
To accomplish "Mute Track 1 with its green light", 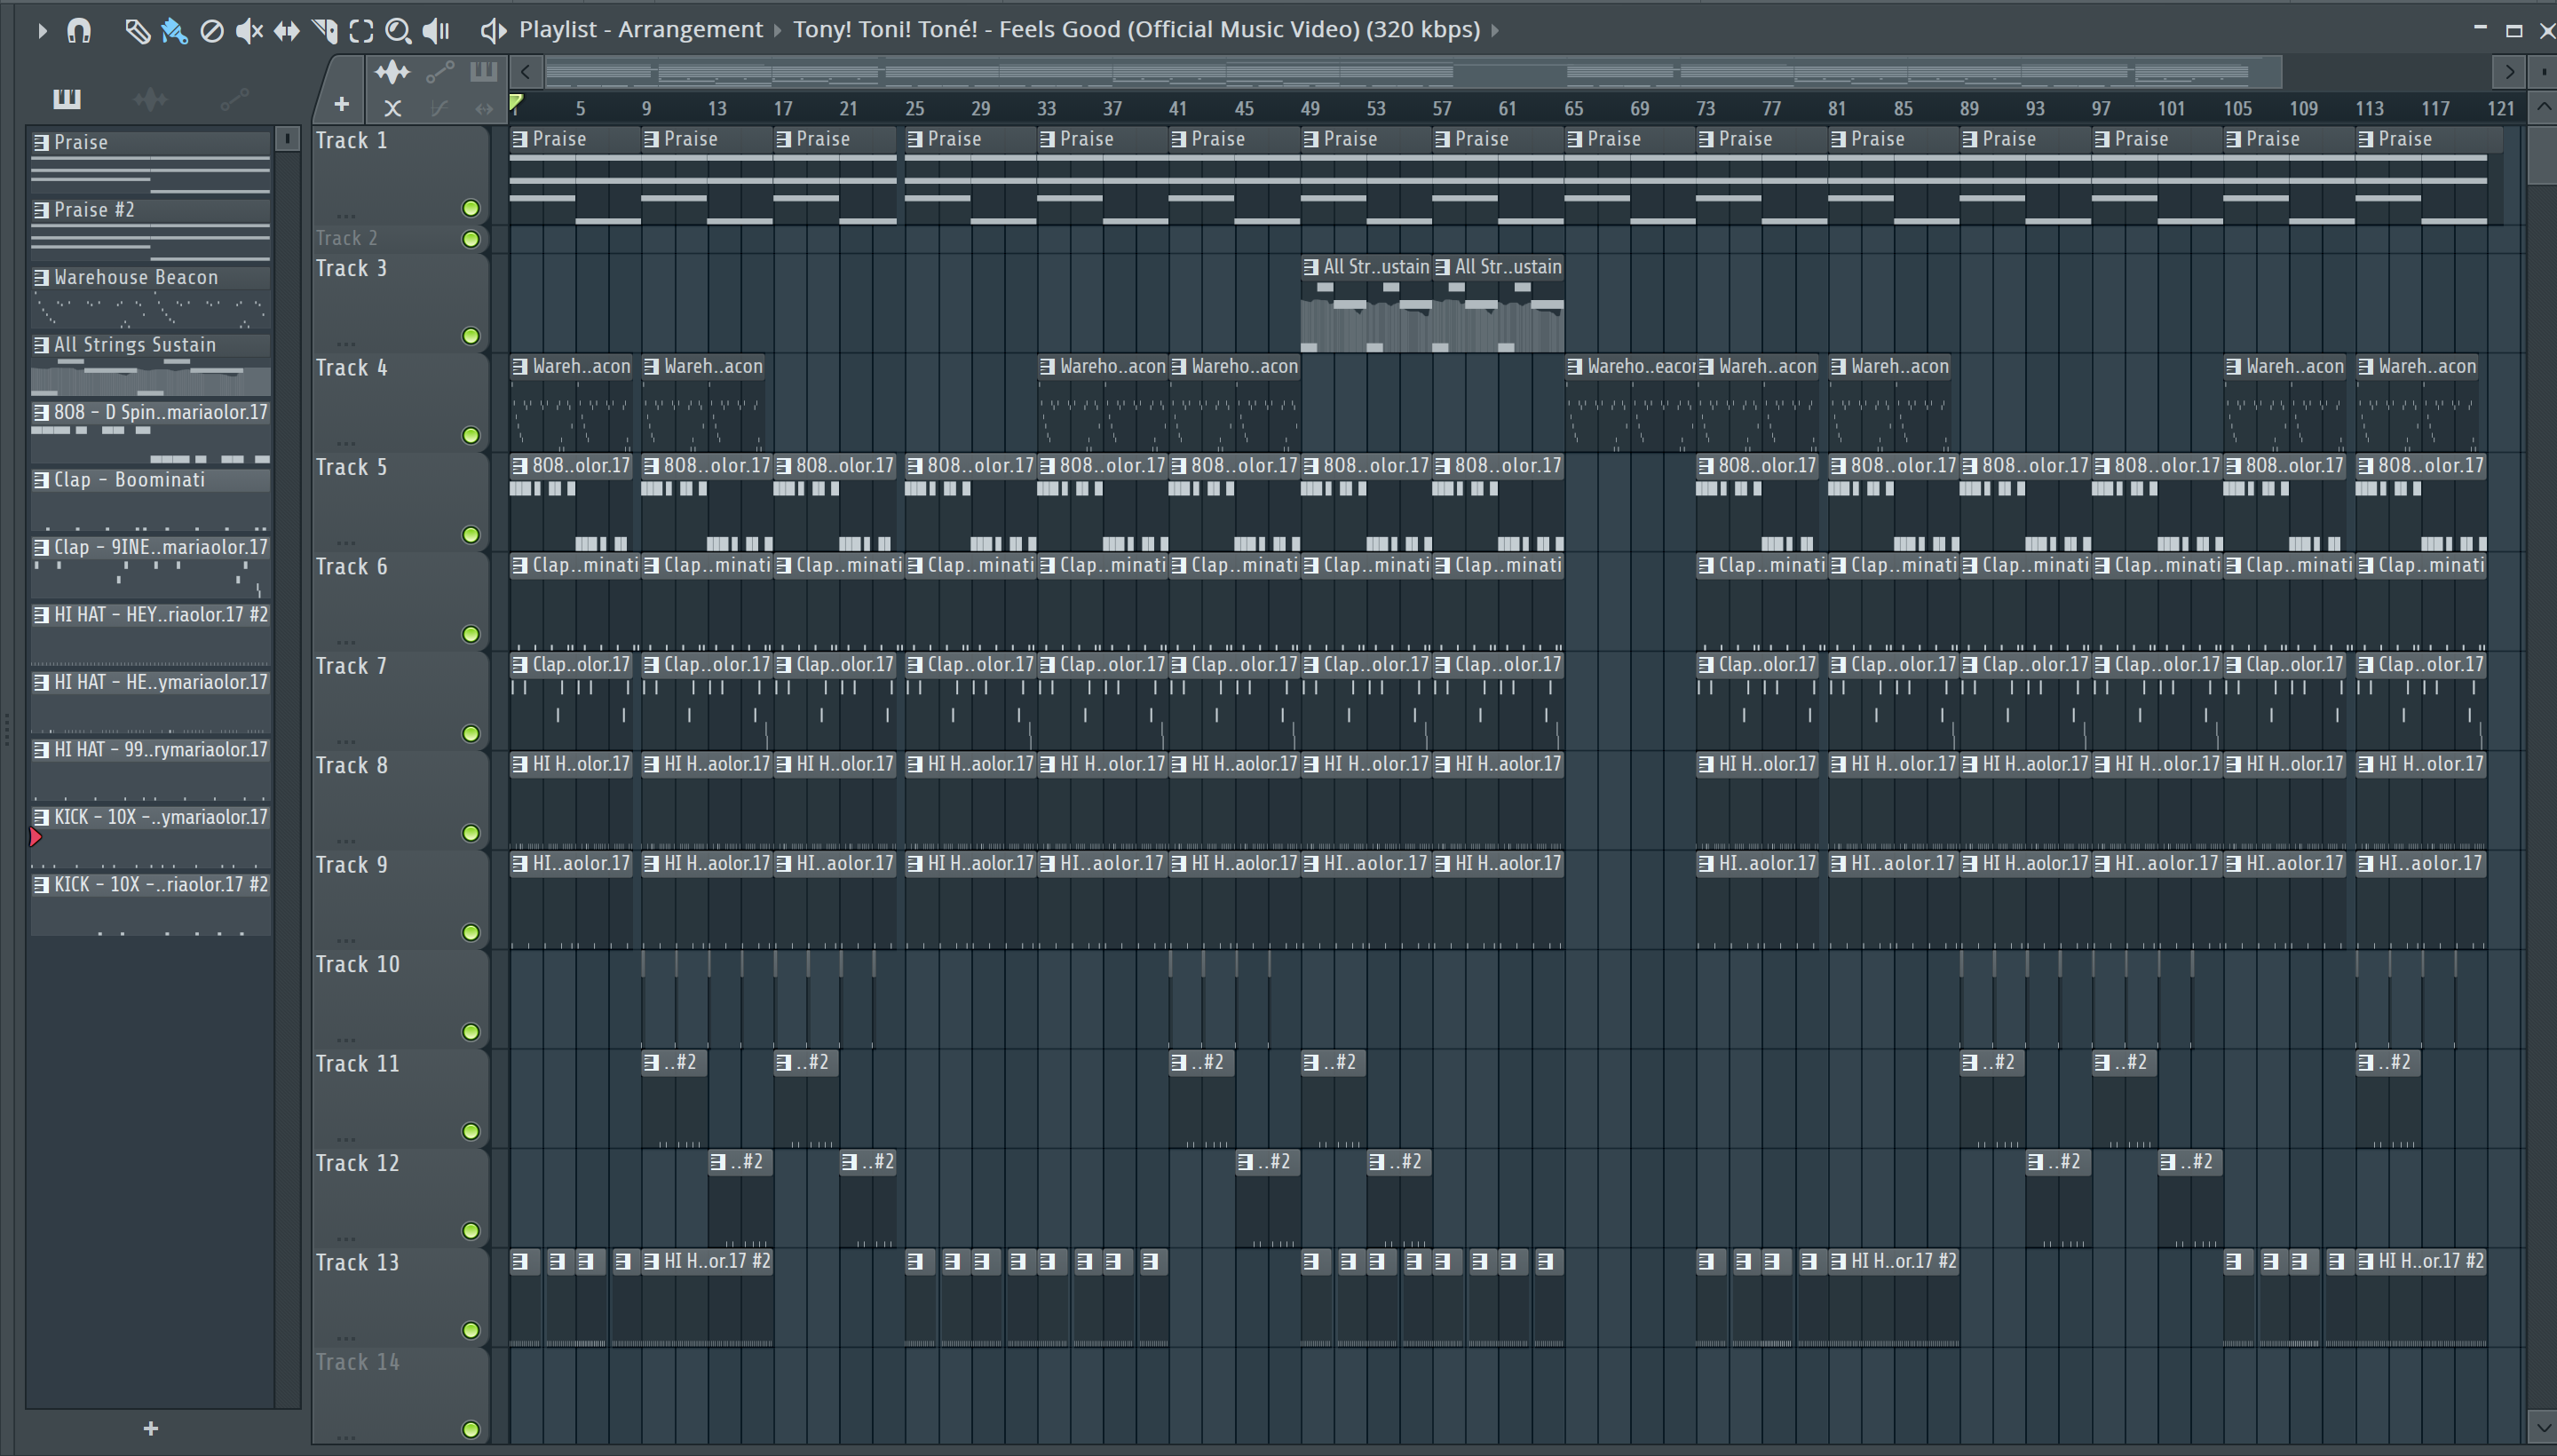I will [x=470, y=208].
